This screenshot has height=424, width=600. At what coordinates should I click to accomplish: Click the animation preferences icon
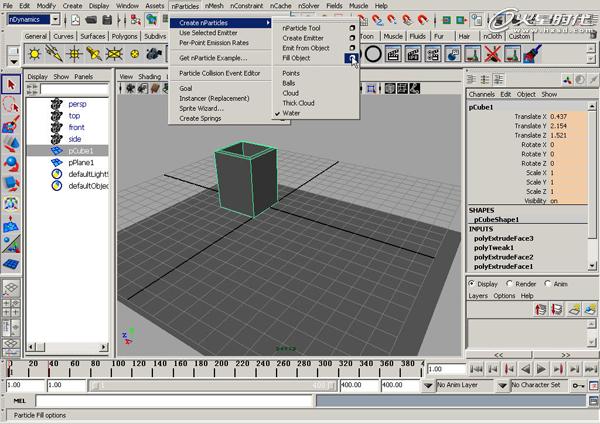tap(593, 385)
